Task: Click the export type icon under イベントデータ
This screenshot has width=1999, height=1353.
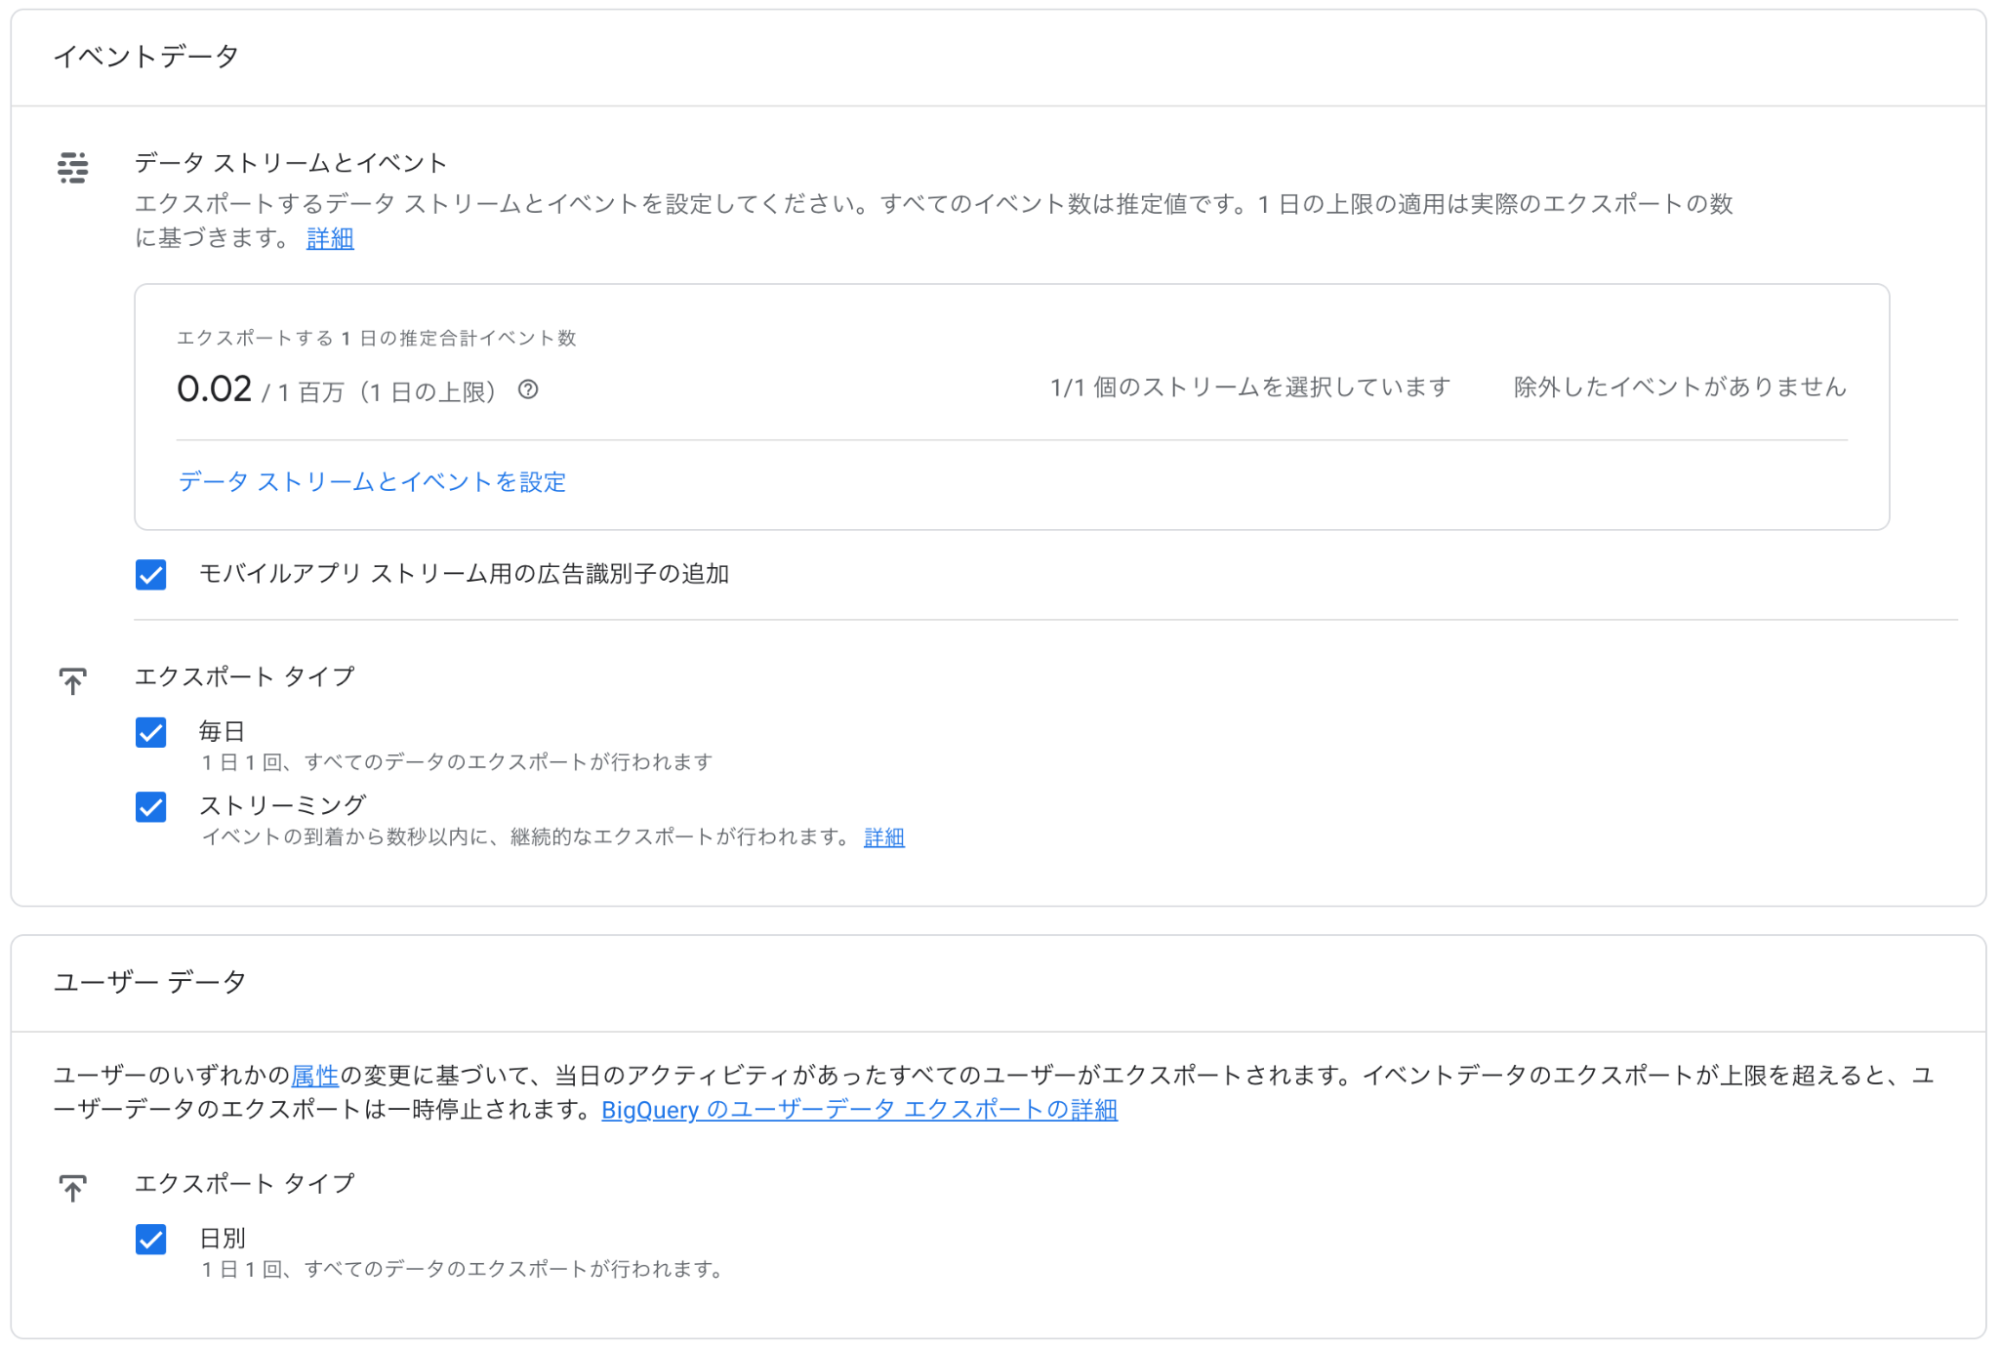Action: pyautogui.click(x=72, y=681)
